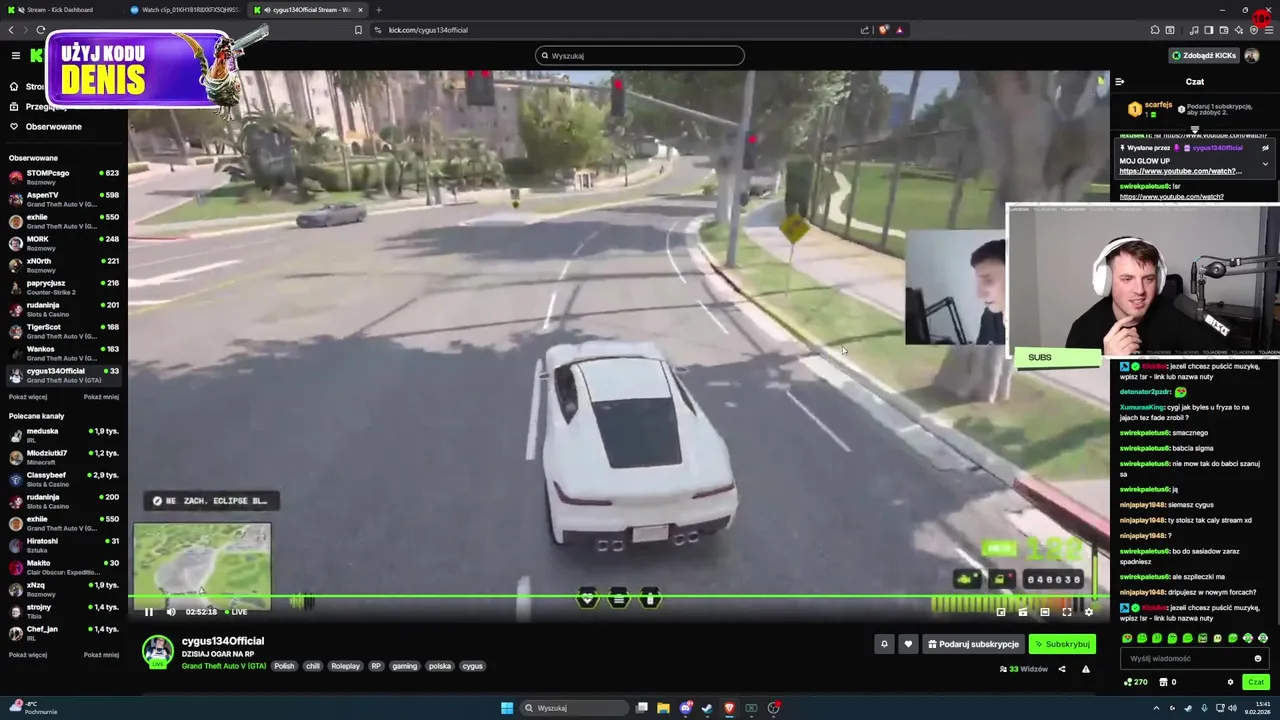The image size is (1280, 720).
Task: Switch to Watch clip browser tab
Action: click(185, 10)
